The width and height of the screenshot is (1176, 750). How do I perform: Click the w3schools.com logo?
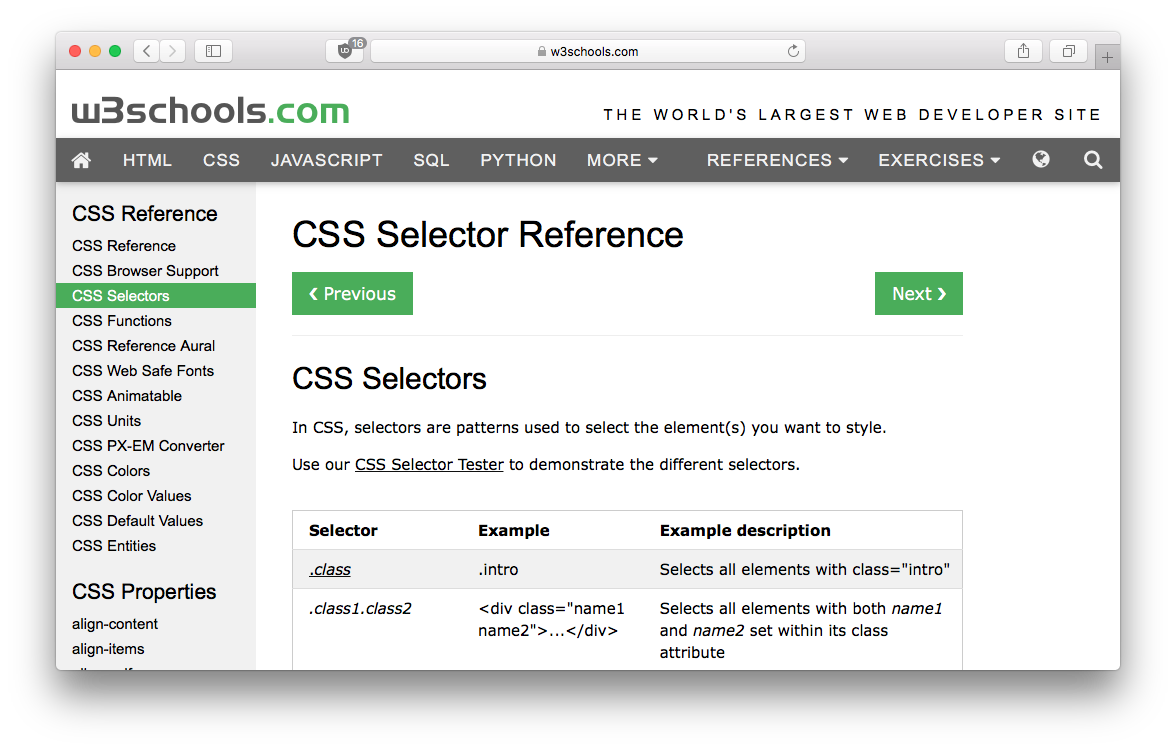[211, 110]
